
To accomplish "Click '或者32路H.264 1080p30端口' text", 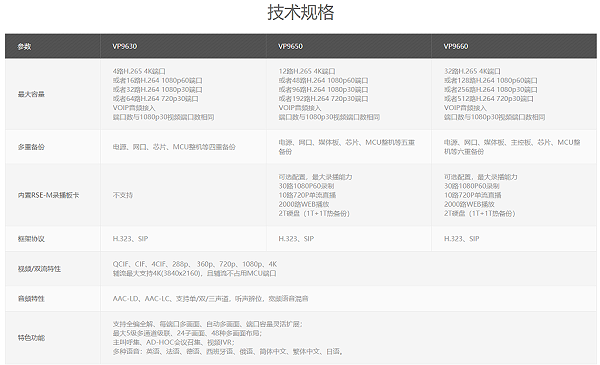I will (x=157, y=90).
